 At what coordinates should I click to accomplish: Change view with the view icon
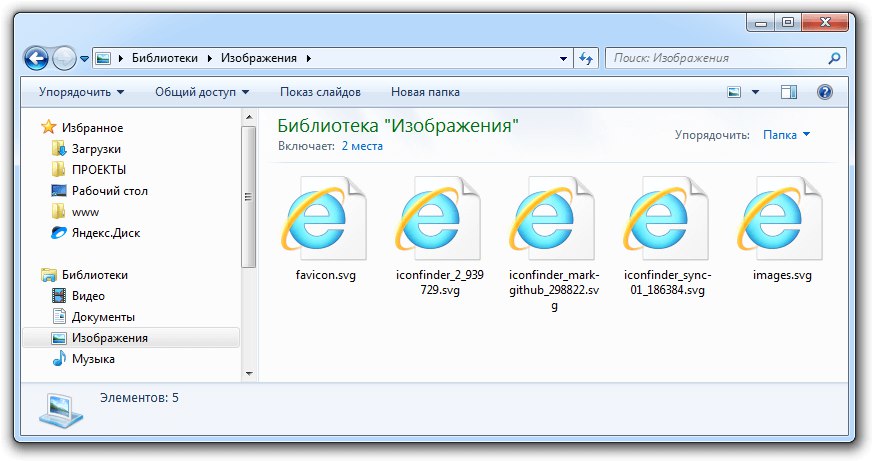click(734, 92)
